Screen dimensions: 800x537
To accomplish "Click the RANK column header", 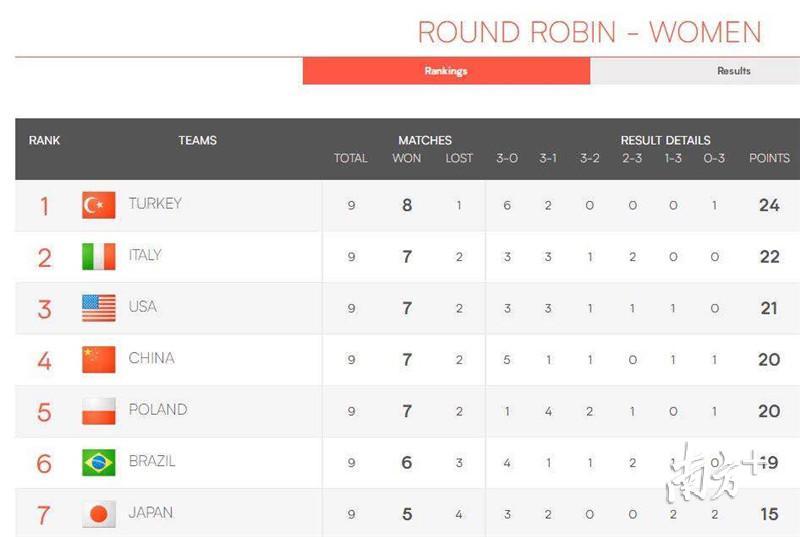I will [44, 140].
